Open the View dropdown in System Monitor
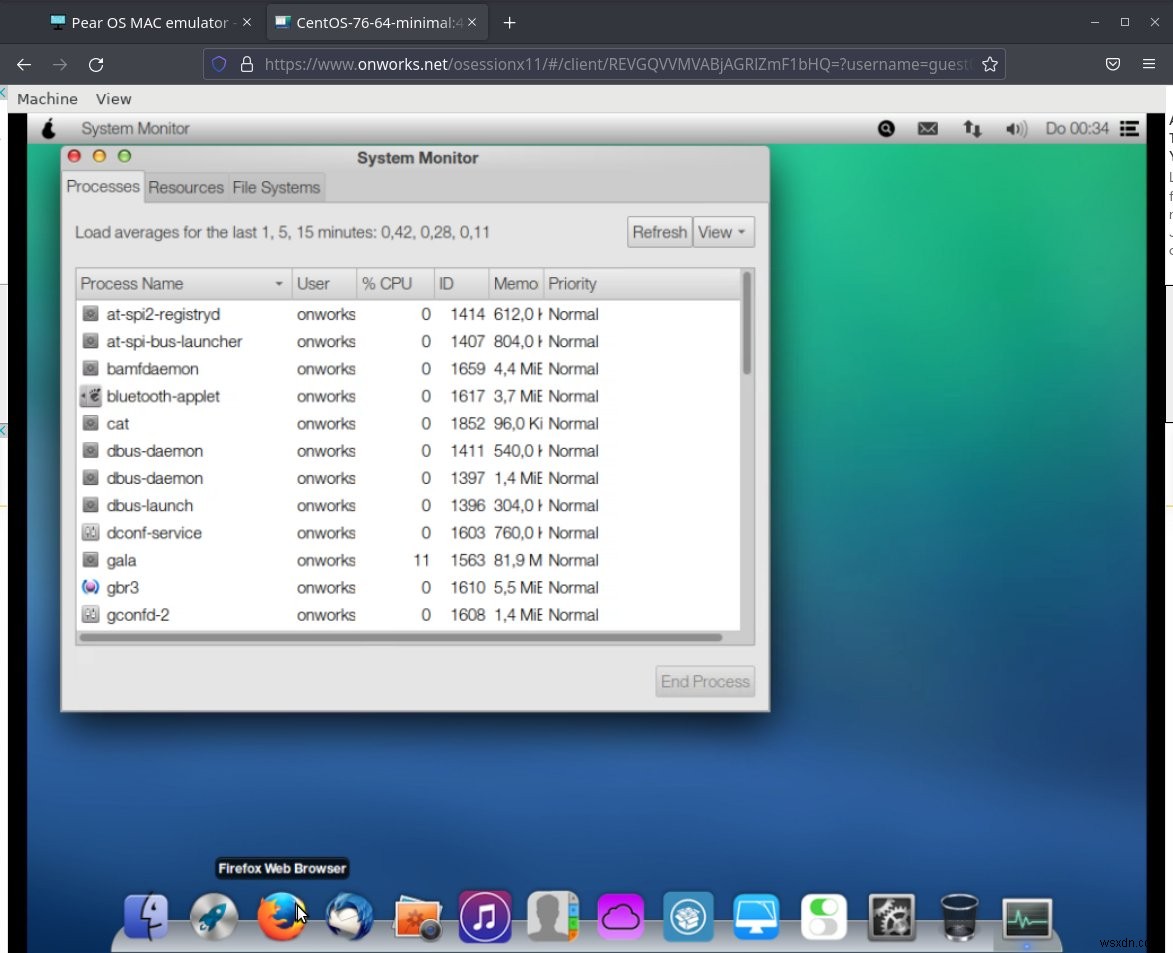This screenshot has width=1173, height=953. click(723, 231)
